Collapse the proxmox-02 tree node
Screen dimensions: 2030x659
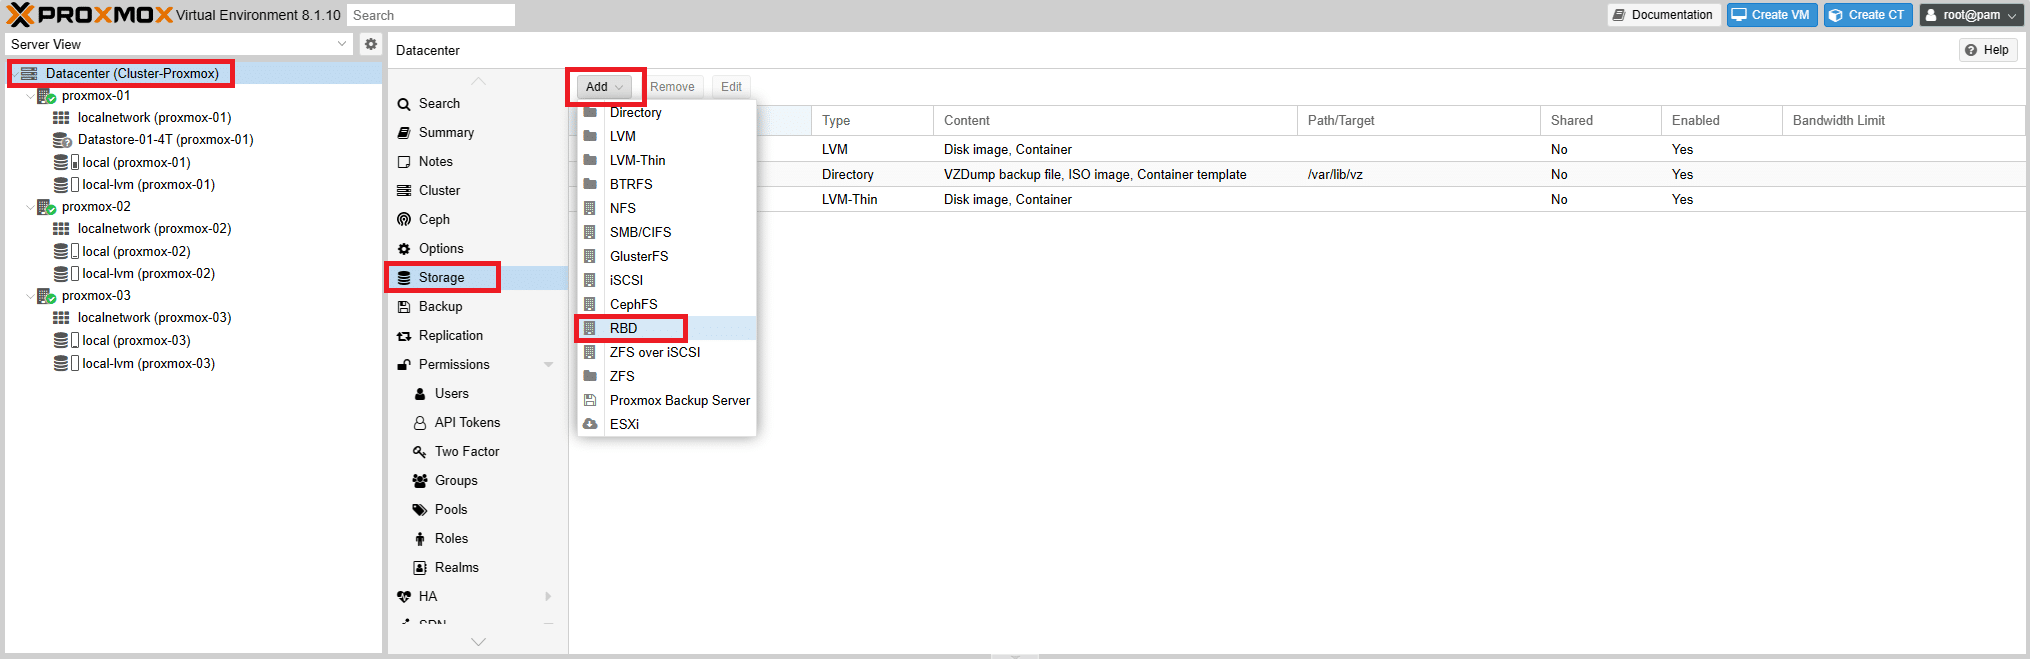click(x=29, y=207)
